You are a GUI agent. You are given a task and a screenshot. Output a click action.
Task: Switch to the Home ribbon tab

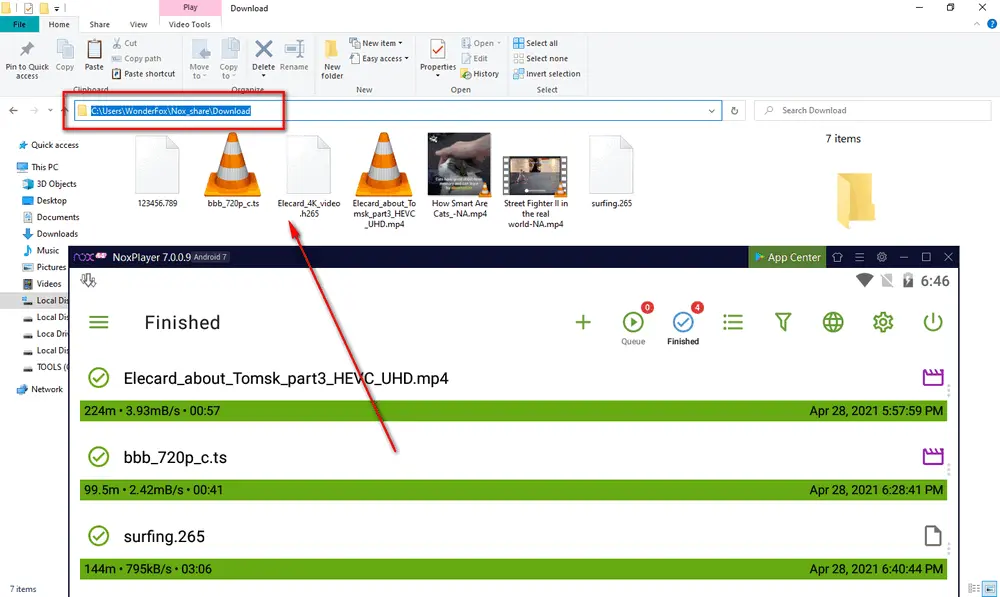[59, 24]
